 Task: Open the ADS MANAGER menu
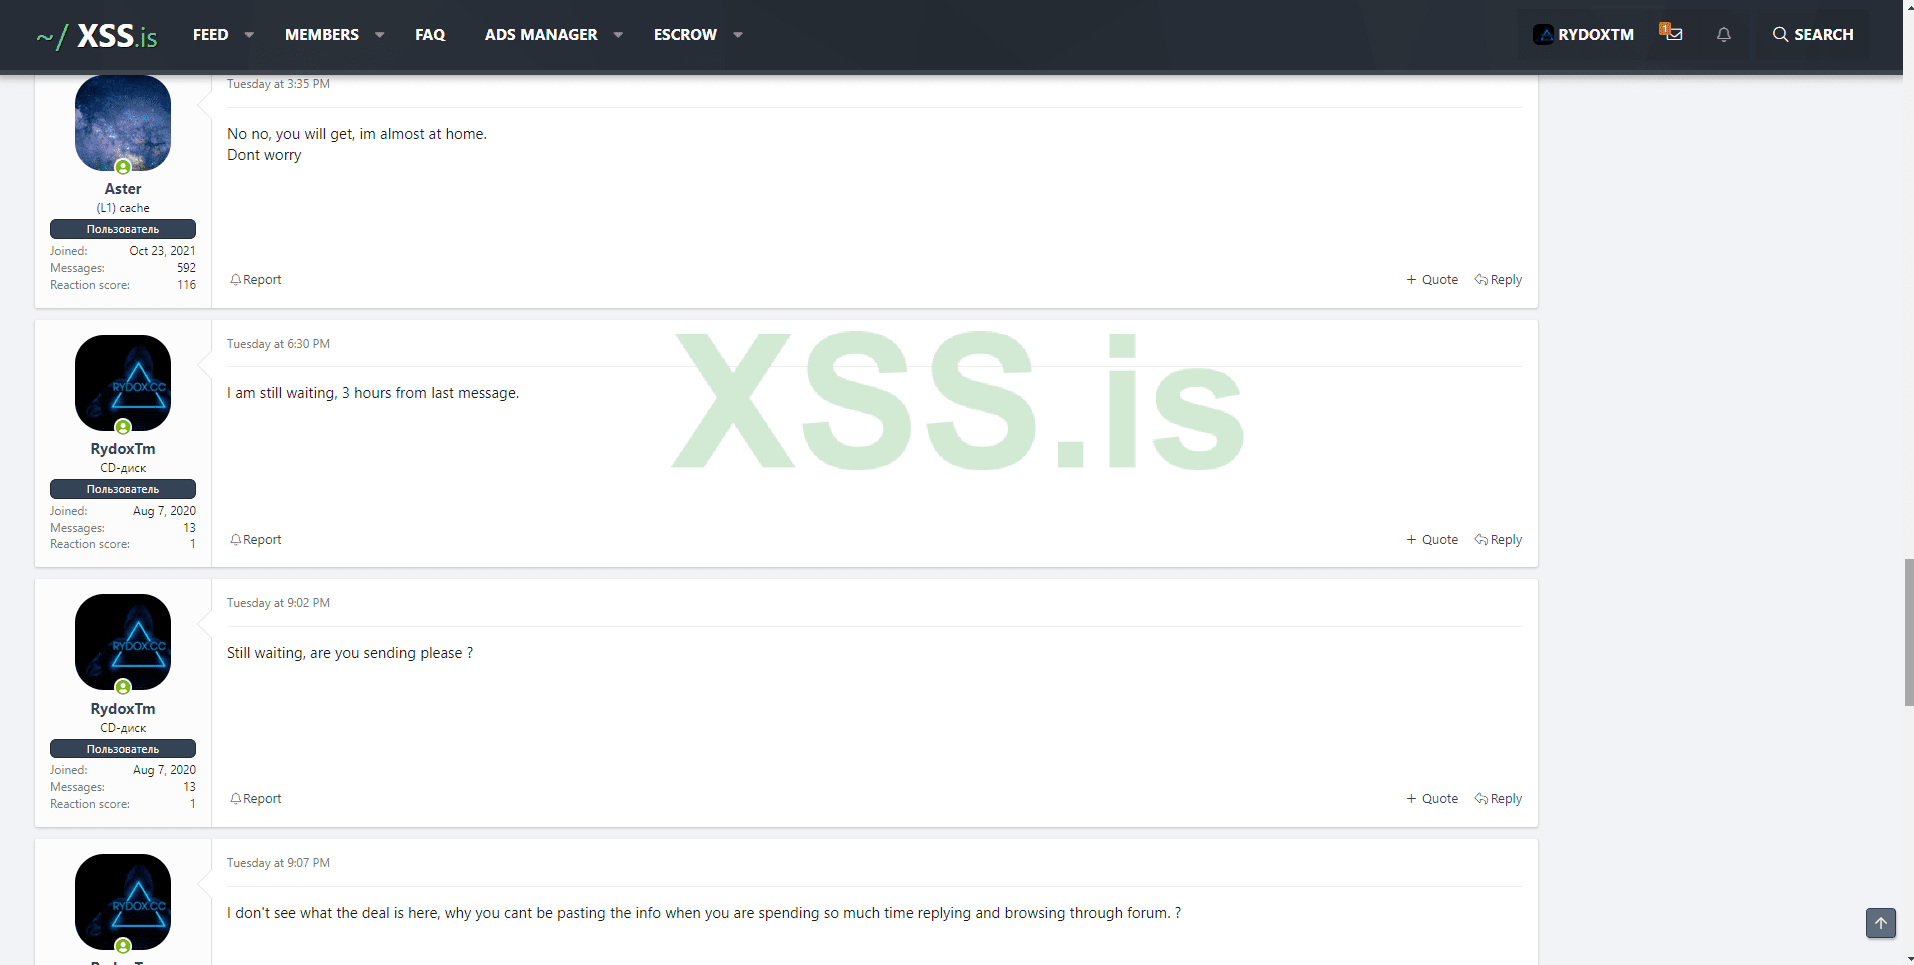[541, 35]
